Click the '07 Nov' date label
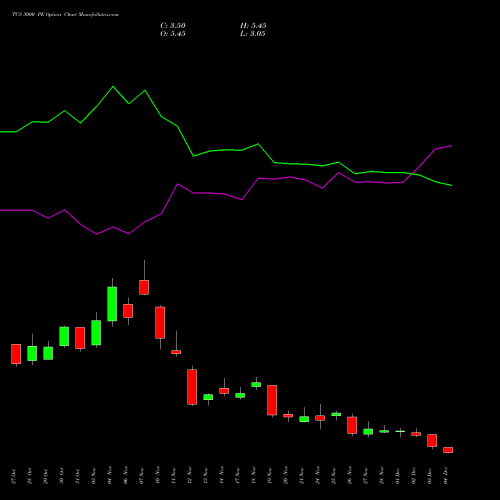Viewport: 500px width, 500px height. coord(142,476)
